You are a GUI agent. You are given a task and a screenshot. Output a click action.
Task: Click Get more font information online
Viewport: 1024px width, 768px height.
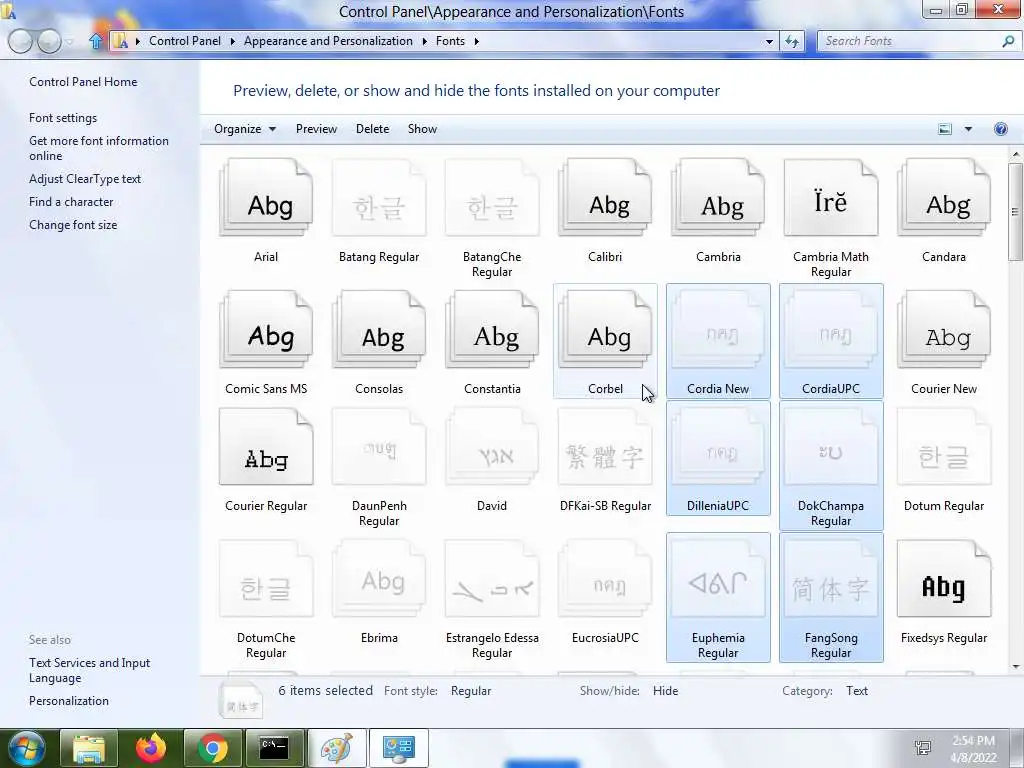[99, 148]
